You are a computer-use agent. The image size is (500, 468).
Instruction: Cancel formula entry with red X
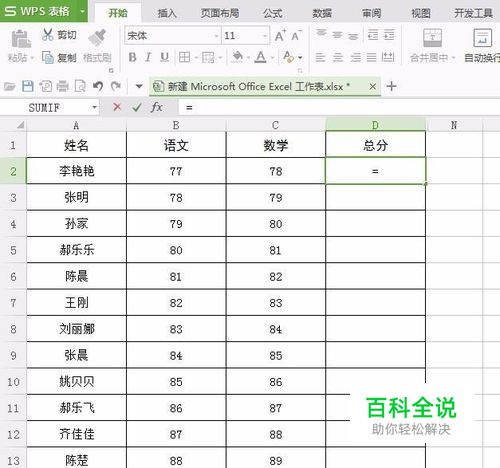[117, 107]
